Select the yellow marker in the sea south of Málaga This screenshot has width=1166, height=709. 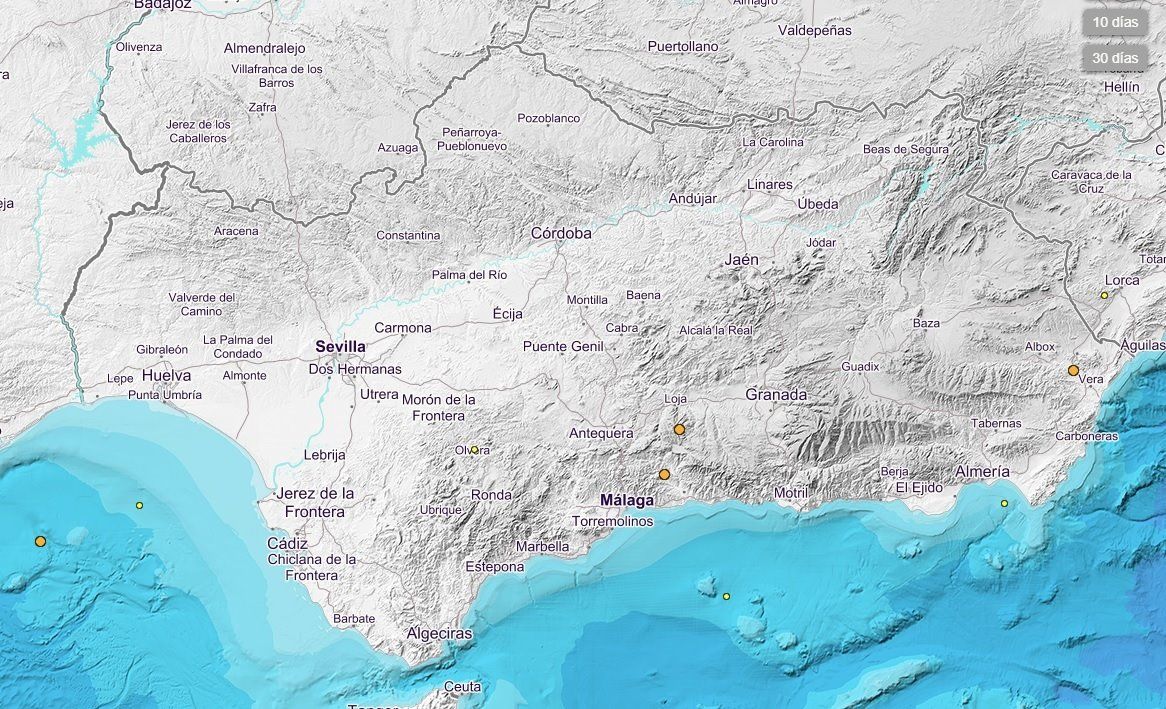point(726,596)
